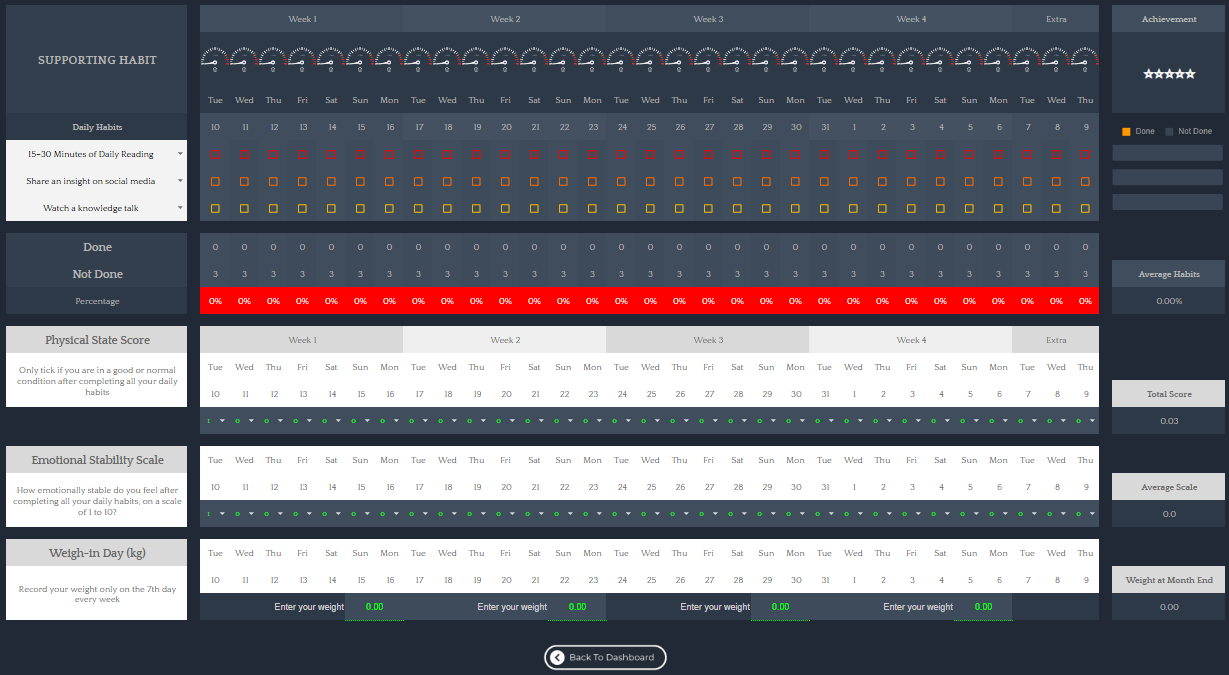Go back to the dashboard
The image size is (1229, 675).
click(605, 657)
